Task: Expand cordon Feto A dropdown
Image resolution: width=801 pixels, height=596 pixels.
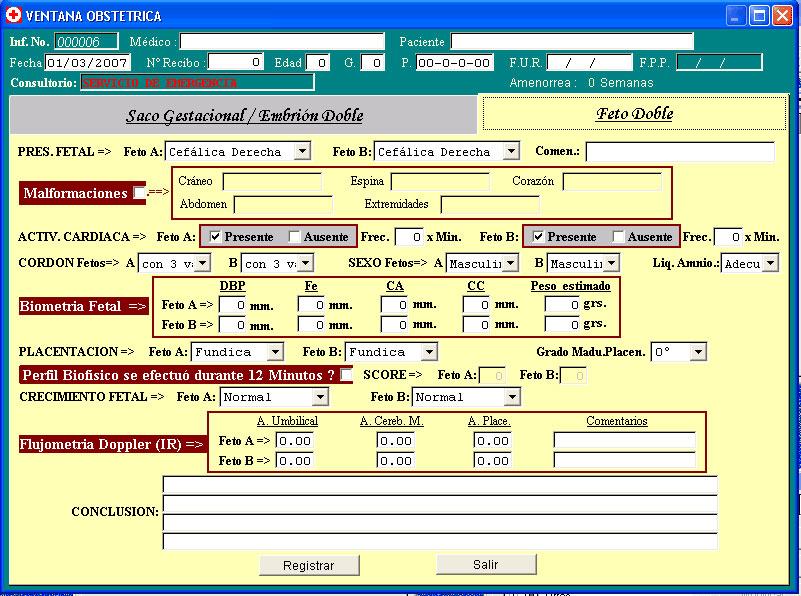Action: (x=203, y=263)
